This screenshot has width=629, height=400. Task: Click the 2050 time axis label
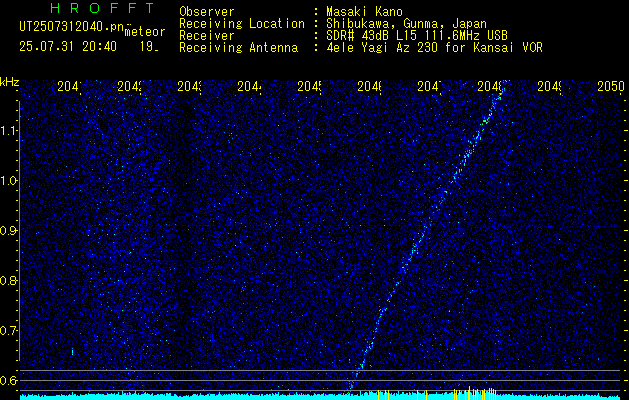[x=611, y=86]
